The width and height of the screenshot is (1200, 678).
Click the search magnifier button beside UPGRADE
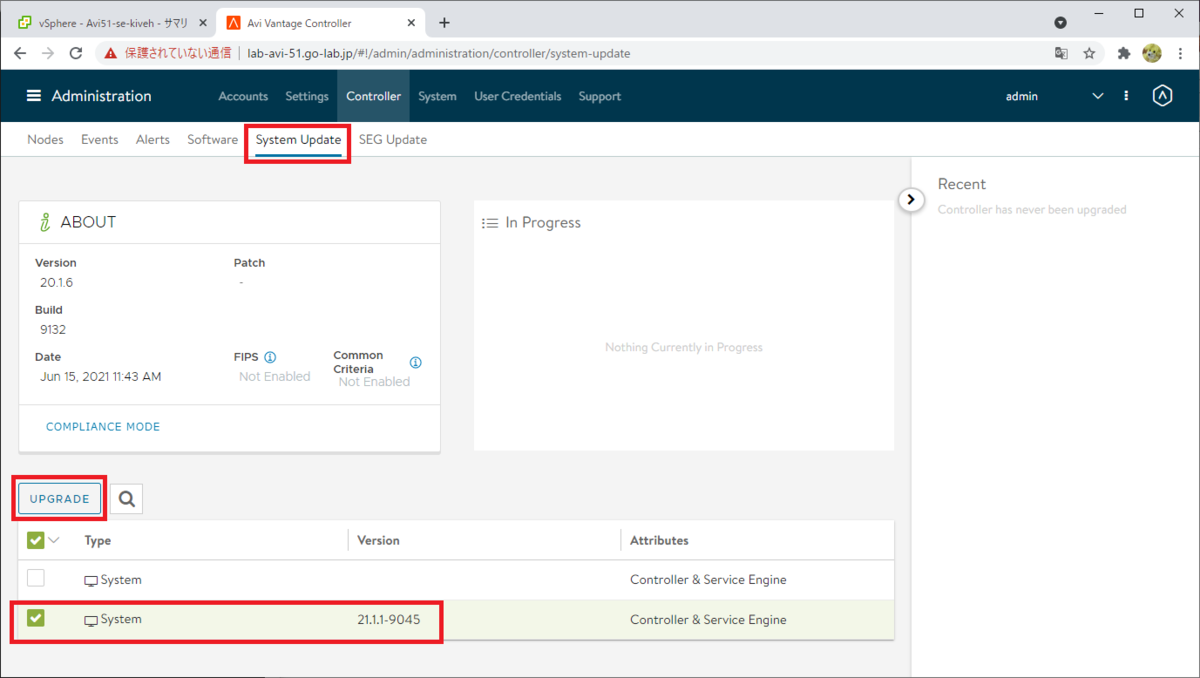point(126,499)
